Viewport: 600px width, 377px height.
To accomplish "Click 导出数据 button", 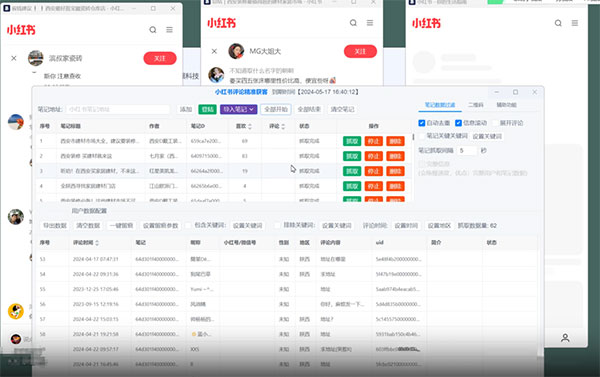I will point(55,225).
